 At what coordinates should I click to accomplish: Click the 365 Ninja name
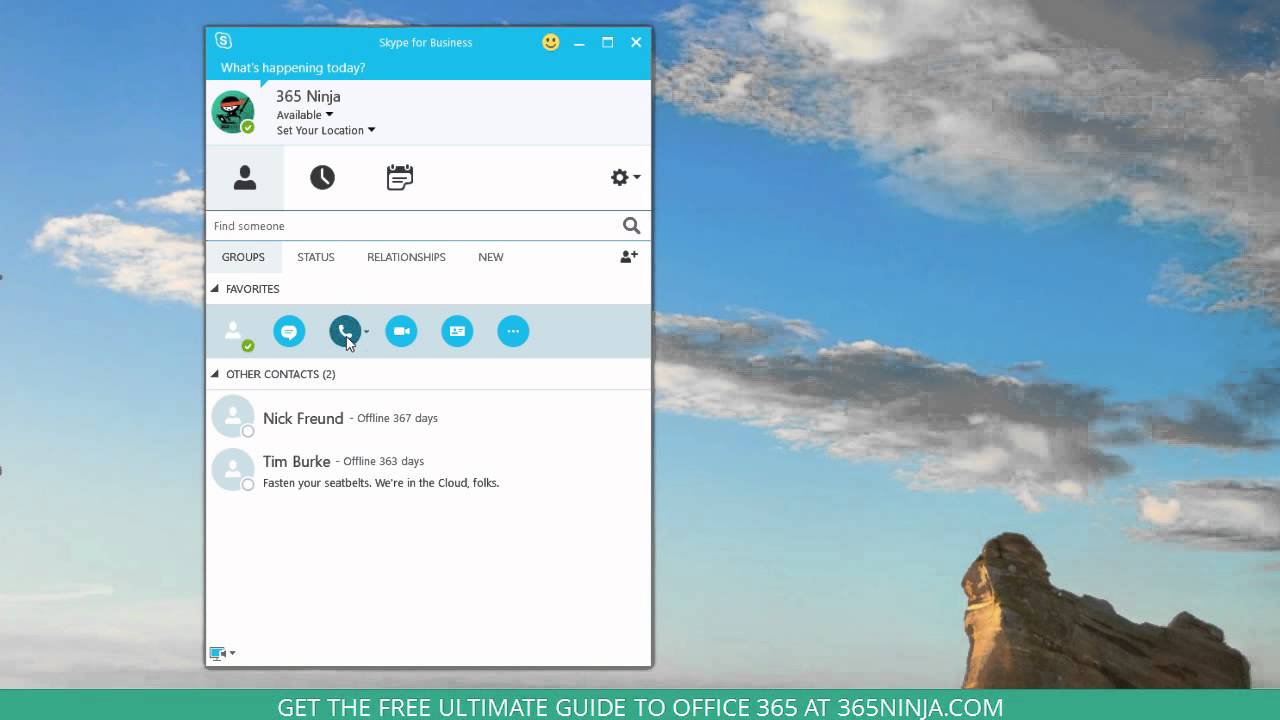point(308,96)
